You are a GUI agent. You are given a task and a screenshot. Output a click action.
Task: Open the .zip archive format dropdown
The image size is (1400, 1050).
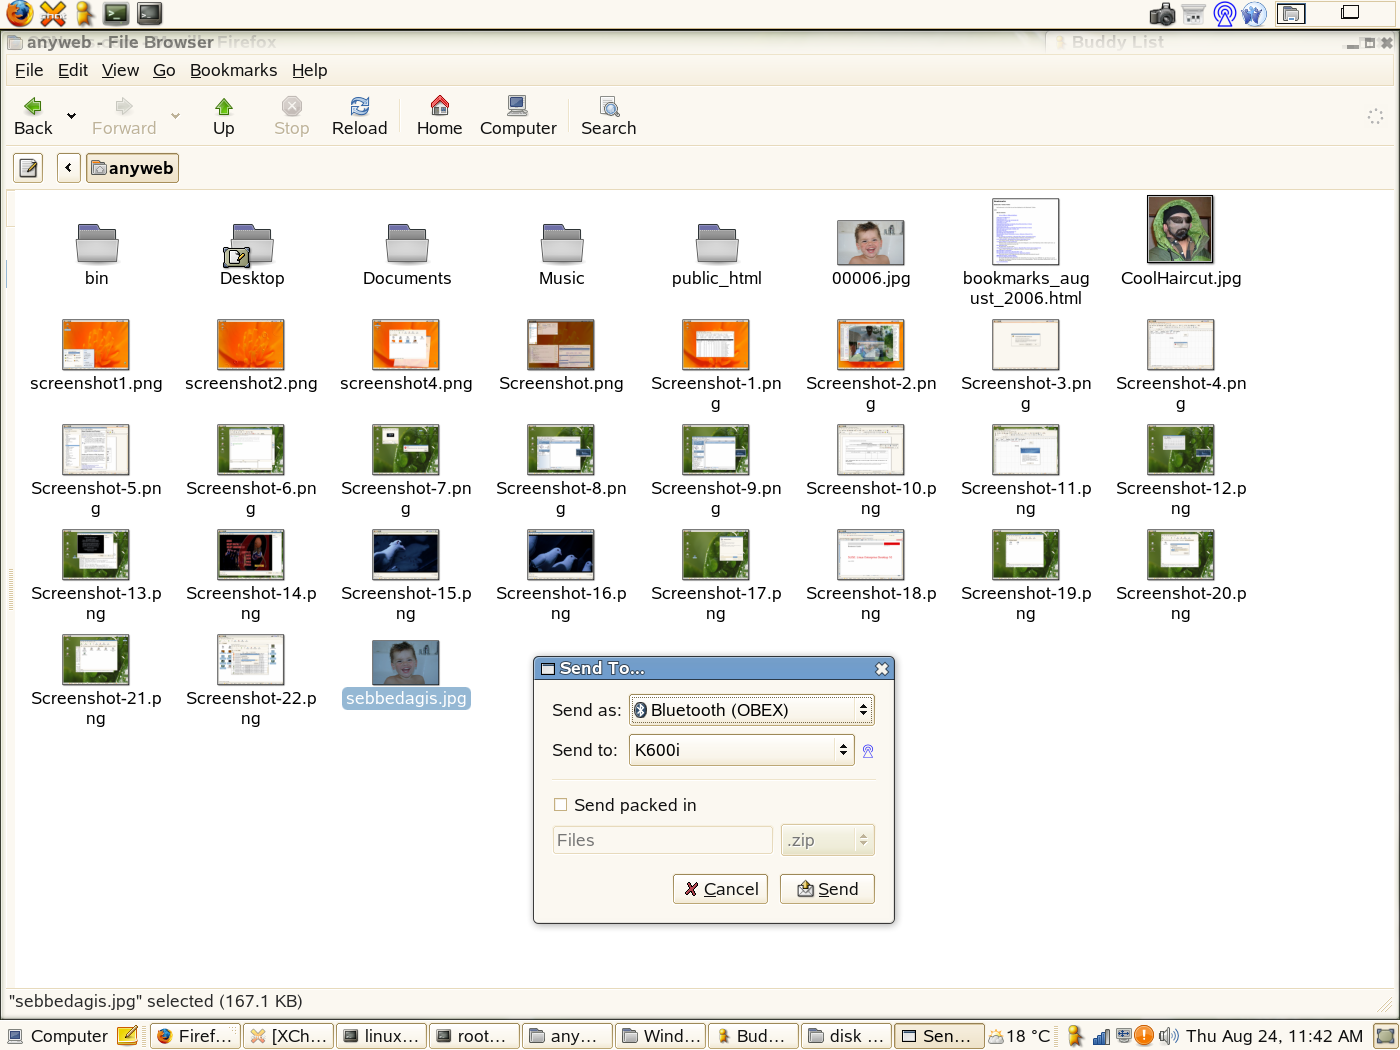tap(827, 839)
